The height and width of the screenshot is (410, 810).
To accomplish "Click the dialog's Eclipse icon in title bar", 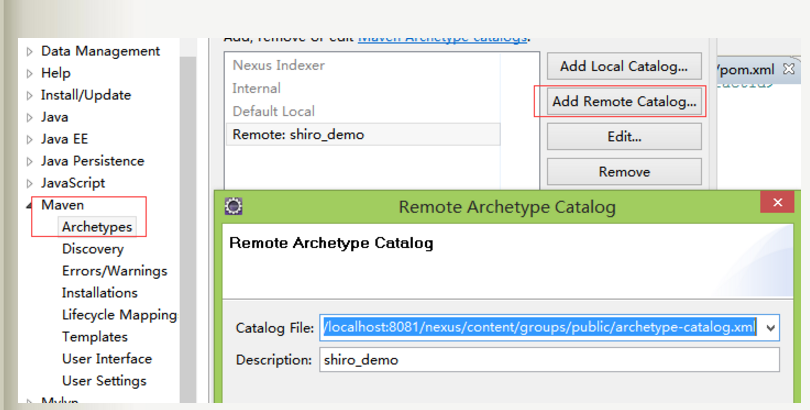I will [233, 206].
